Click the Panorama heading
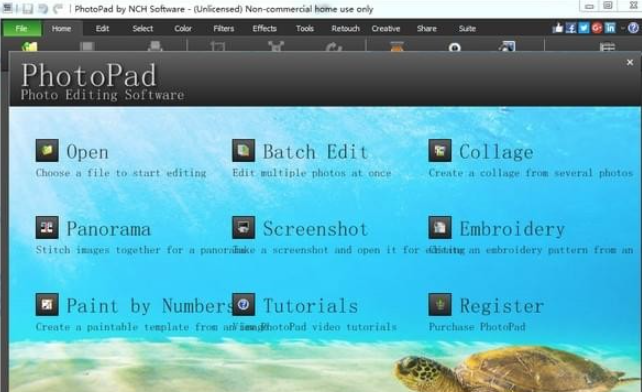 point(109,229)
